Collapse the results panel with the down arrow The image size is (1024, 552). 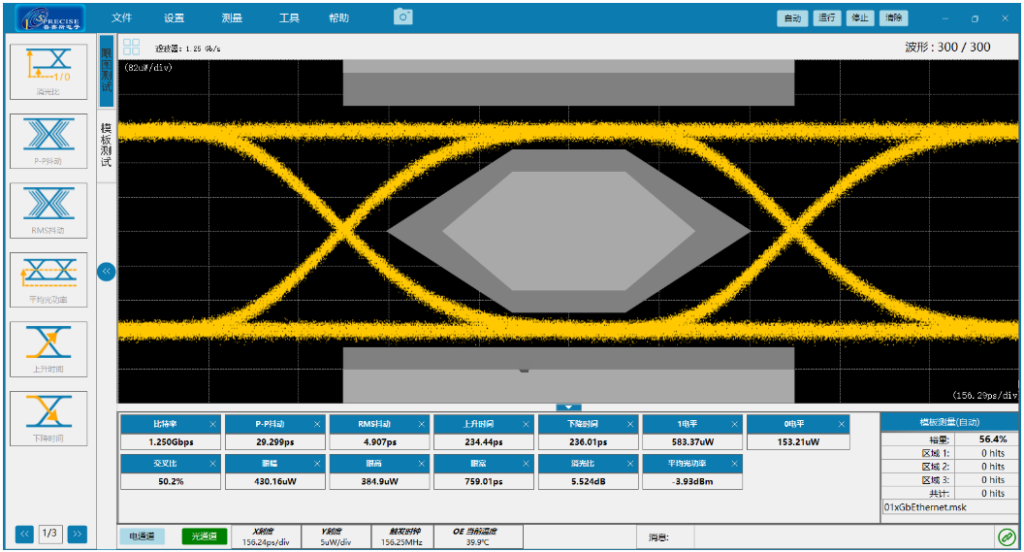click(568, 407)
